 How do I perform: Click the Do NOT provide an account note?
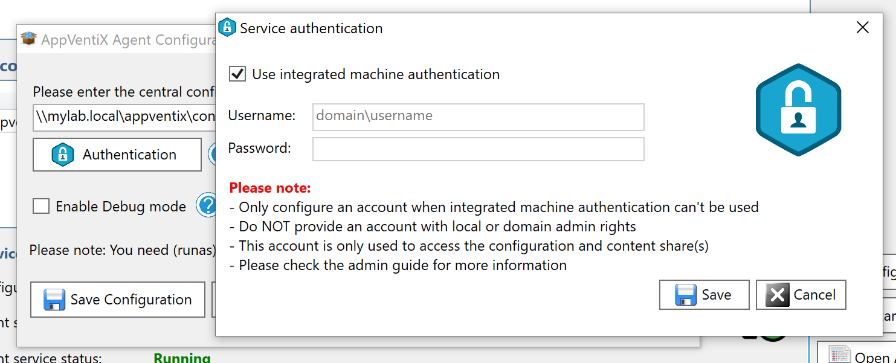tap(433, 226)
